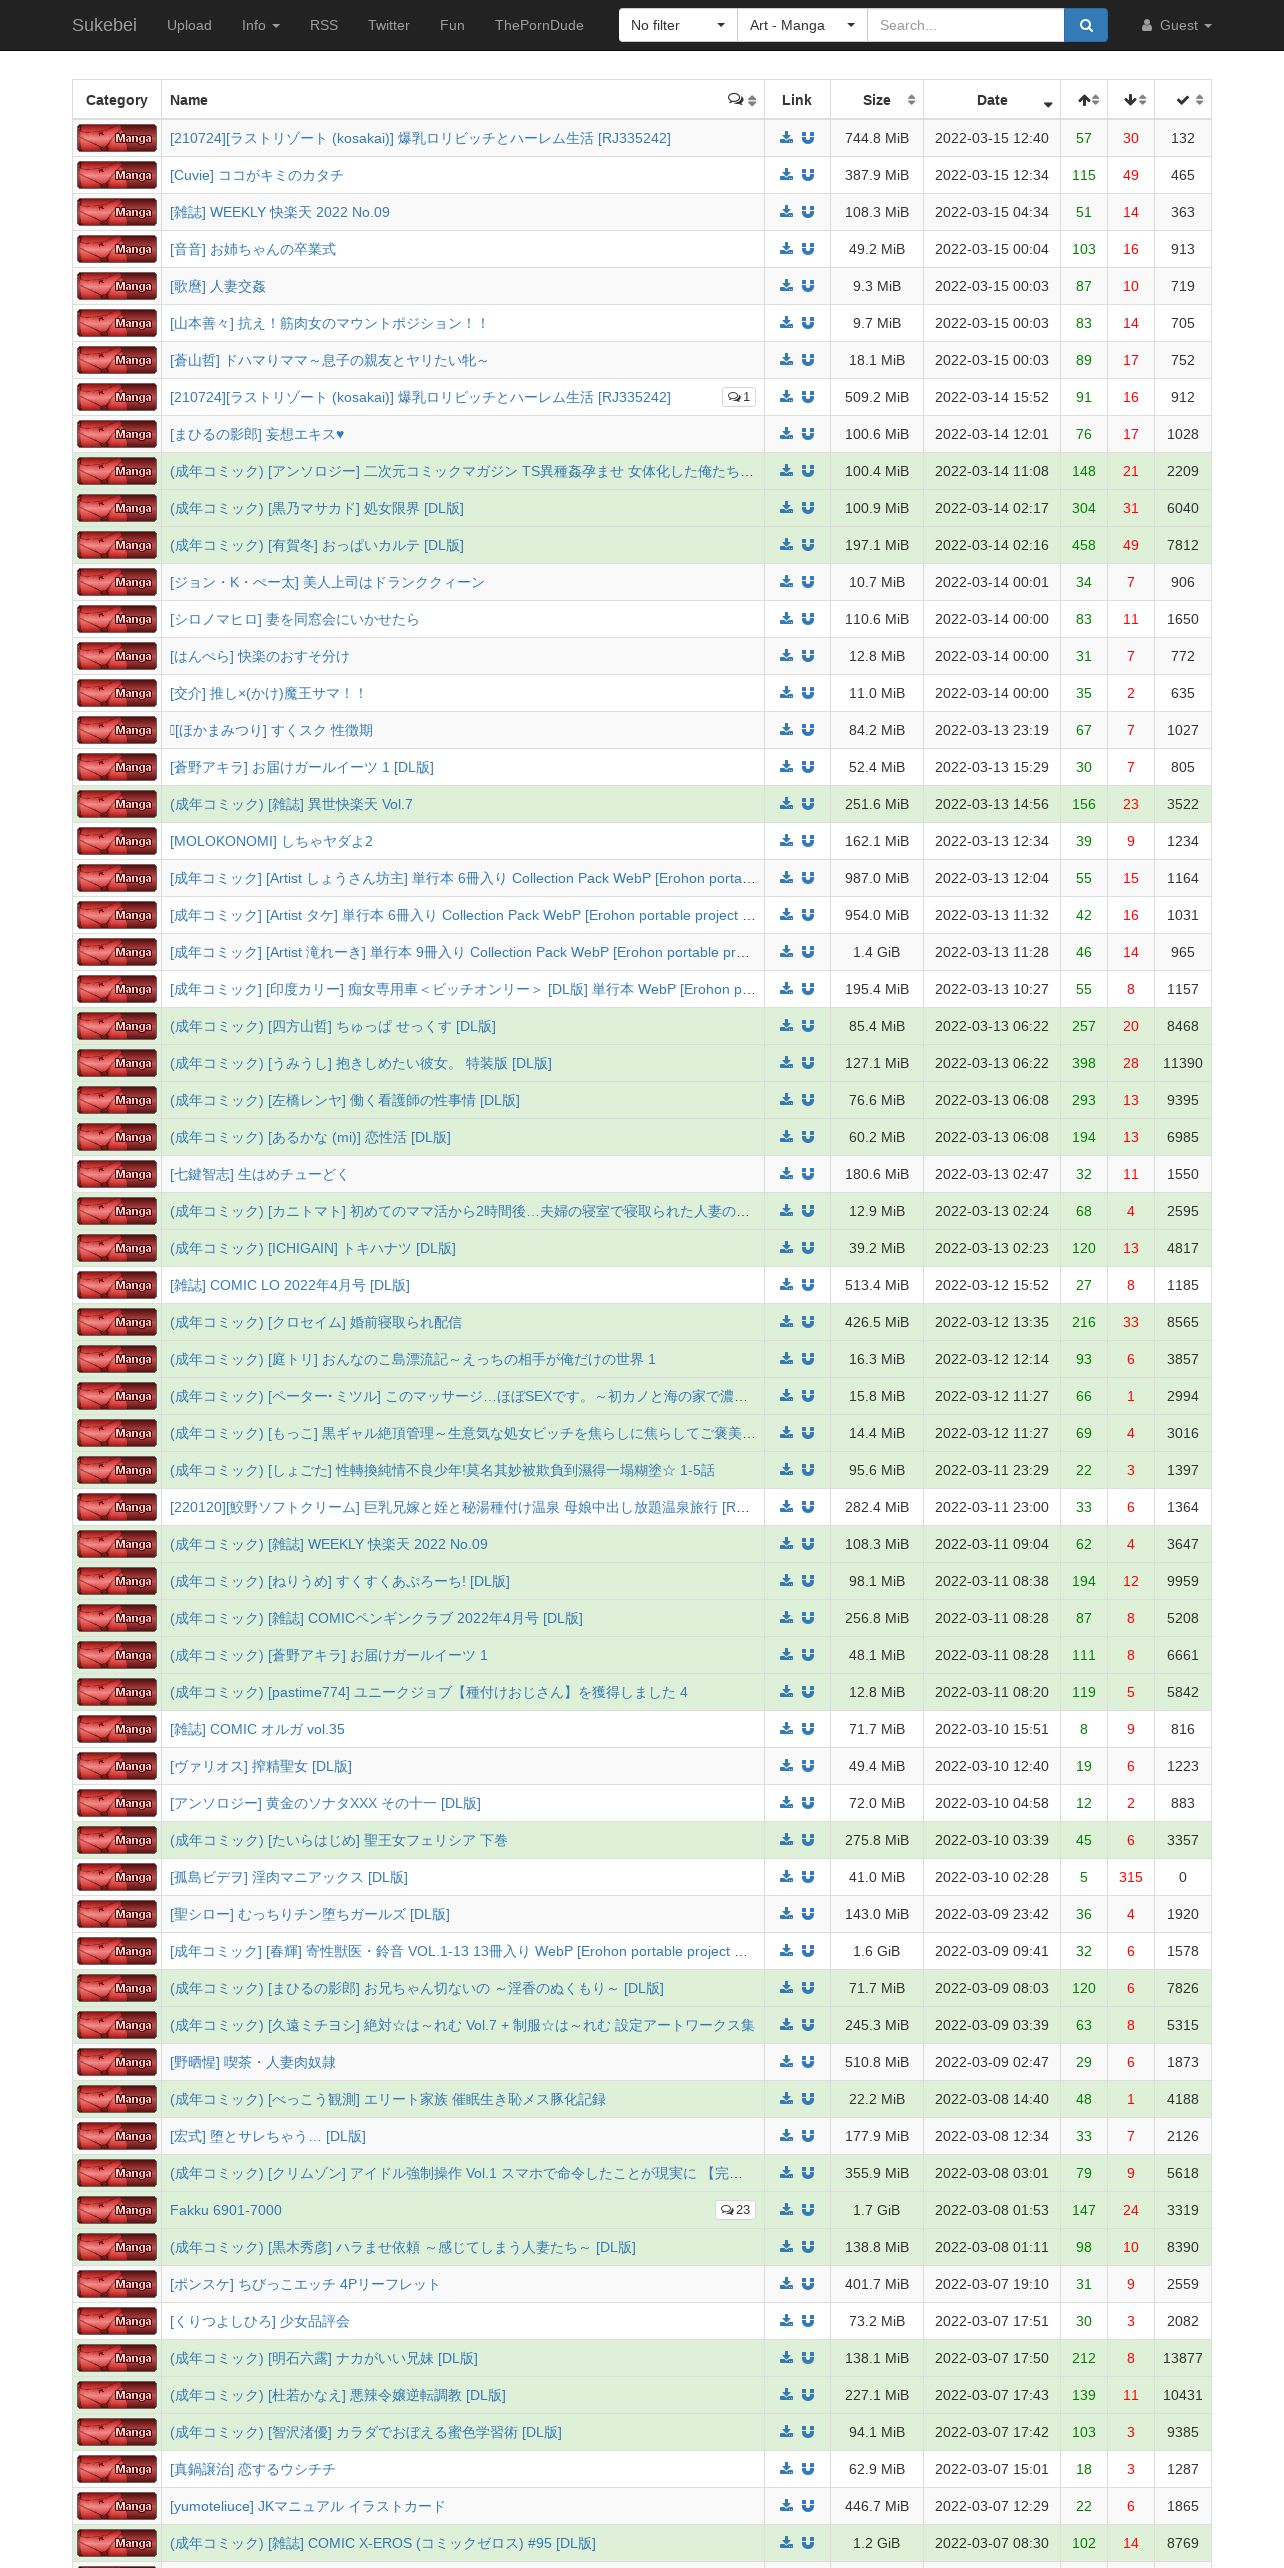Open the [音音] お姉ちゃんの卒業式 entry
Screen dimensions: 1284x2568
[x=253, y=249]
